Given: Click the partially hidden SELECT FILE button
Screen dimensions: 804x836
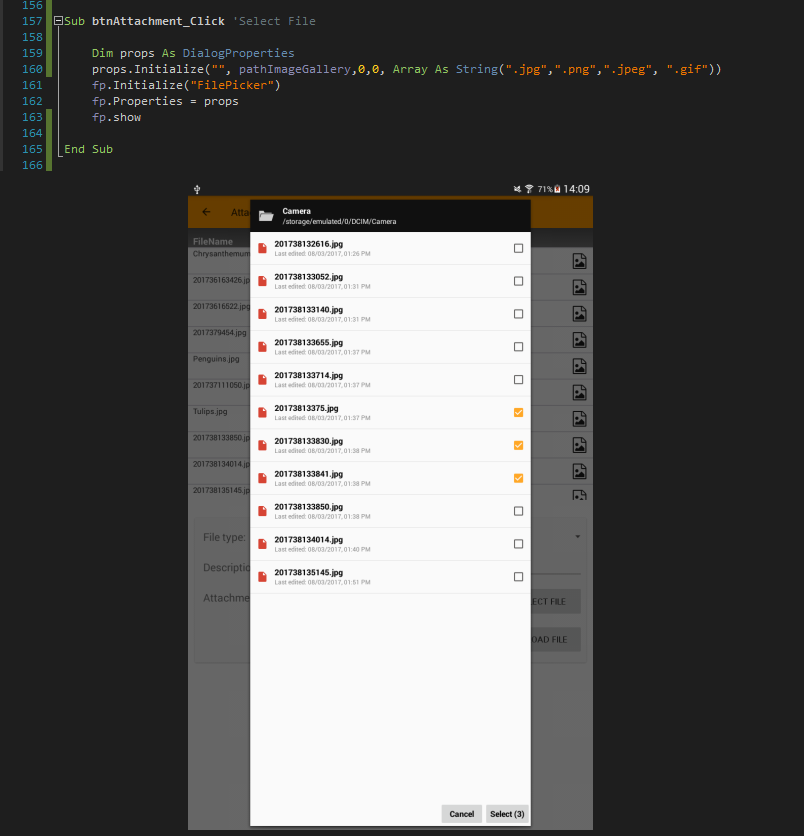Looking at the screenshot, I should tap(556, 601).
